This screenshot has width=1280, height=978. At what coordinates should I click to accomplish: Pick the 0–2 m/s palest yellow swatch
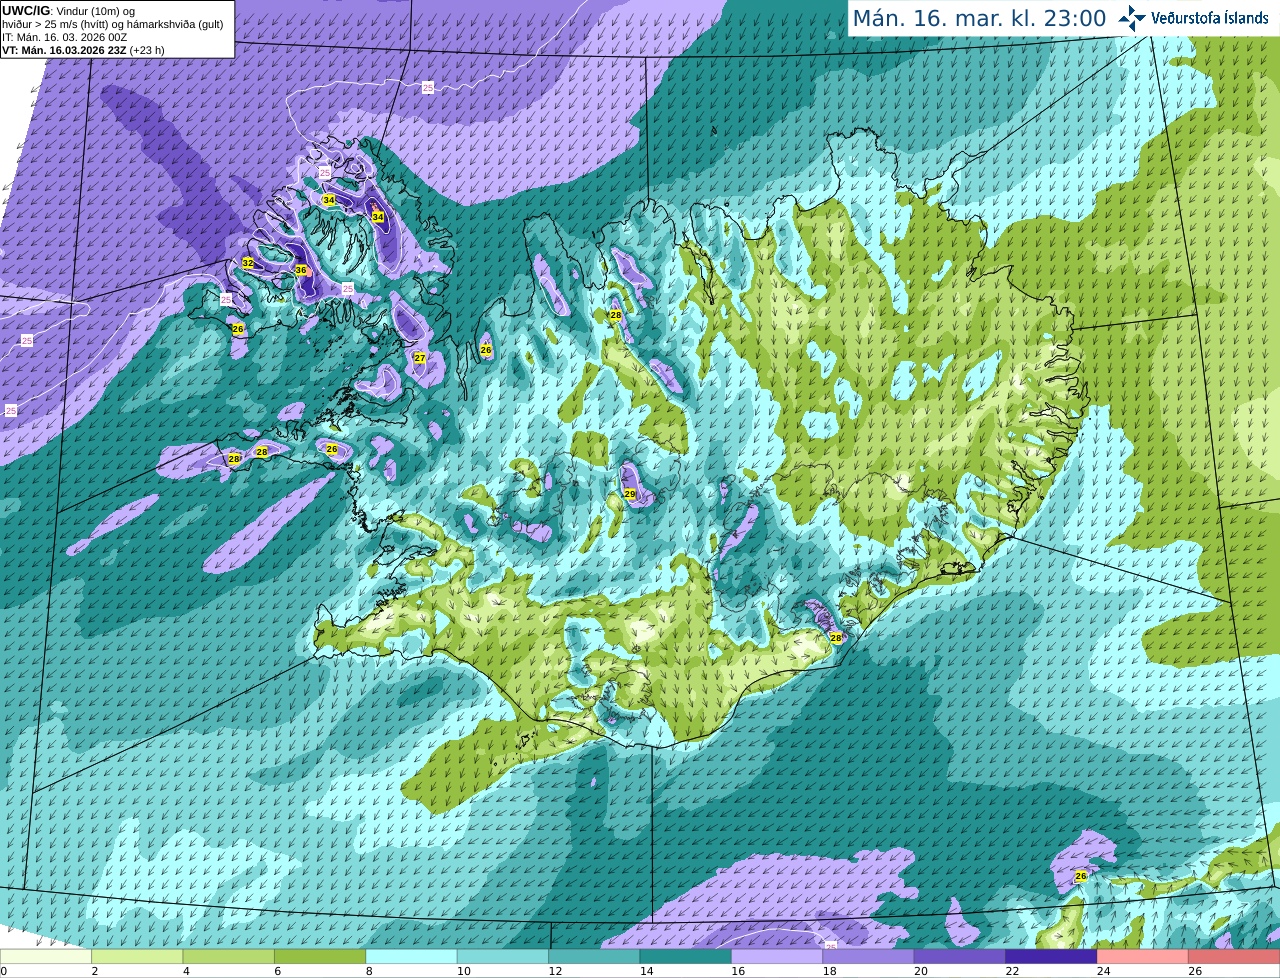(46, 957)
